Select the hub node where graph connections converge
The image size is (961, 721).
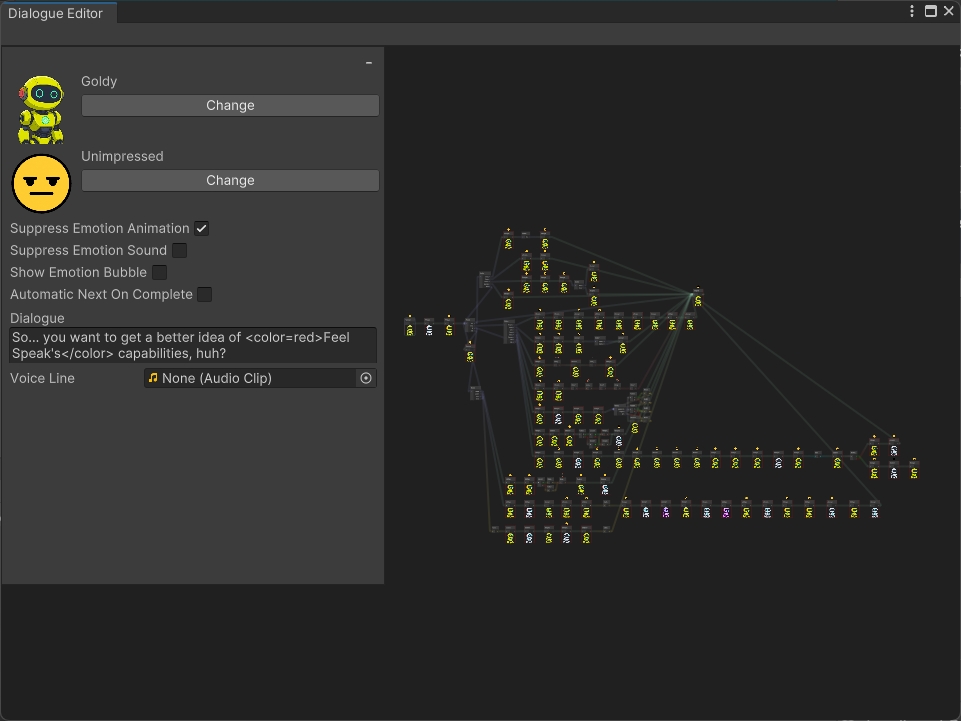coord(697,299)
